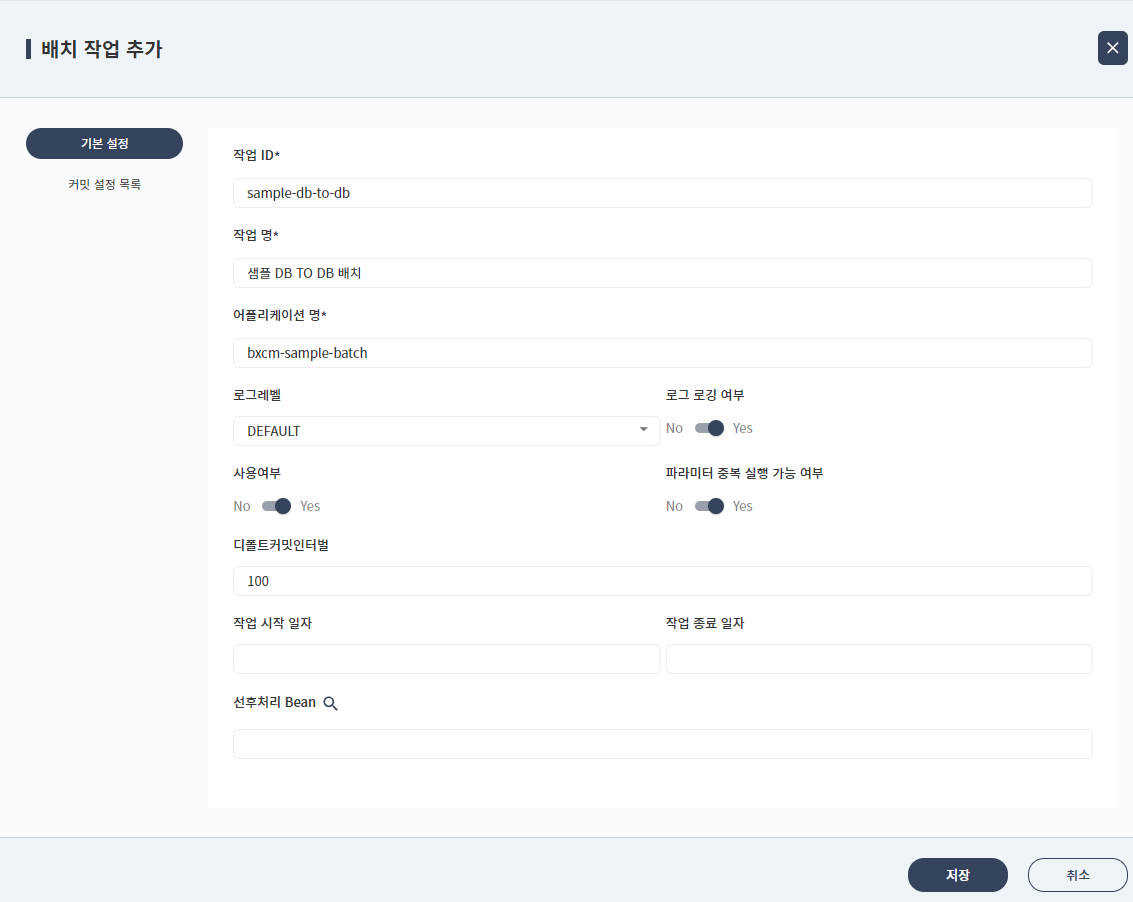Click the No label beside 로그 로깅 여부 switch
The width and height of the screenshot is (1133, 902).
coord(674,428)
